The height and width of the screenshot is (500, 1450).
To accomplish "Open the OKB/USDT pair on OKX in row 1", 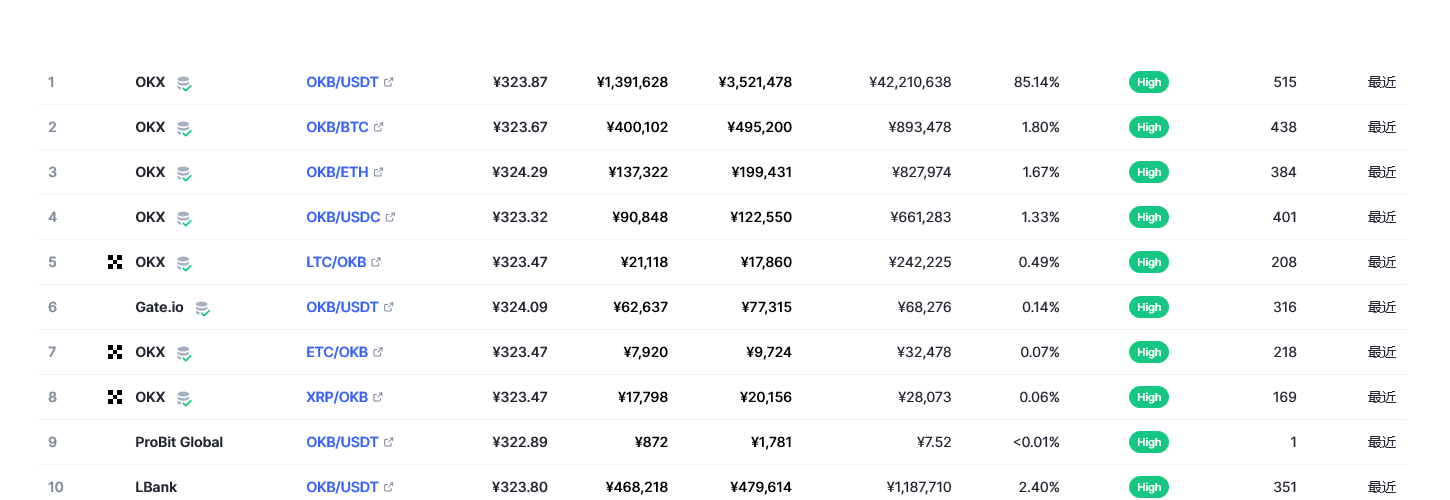I will [x=342, y=82].
